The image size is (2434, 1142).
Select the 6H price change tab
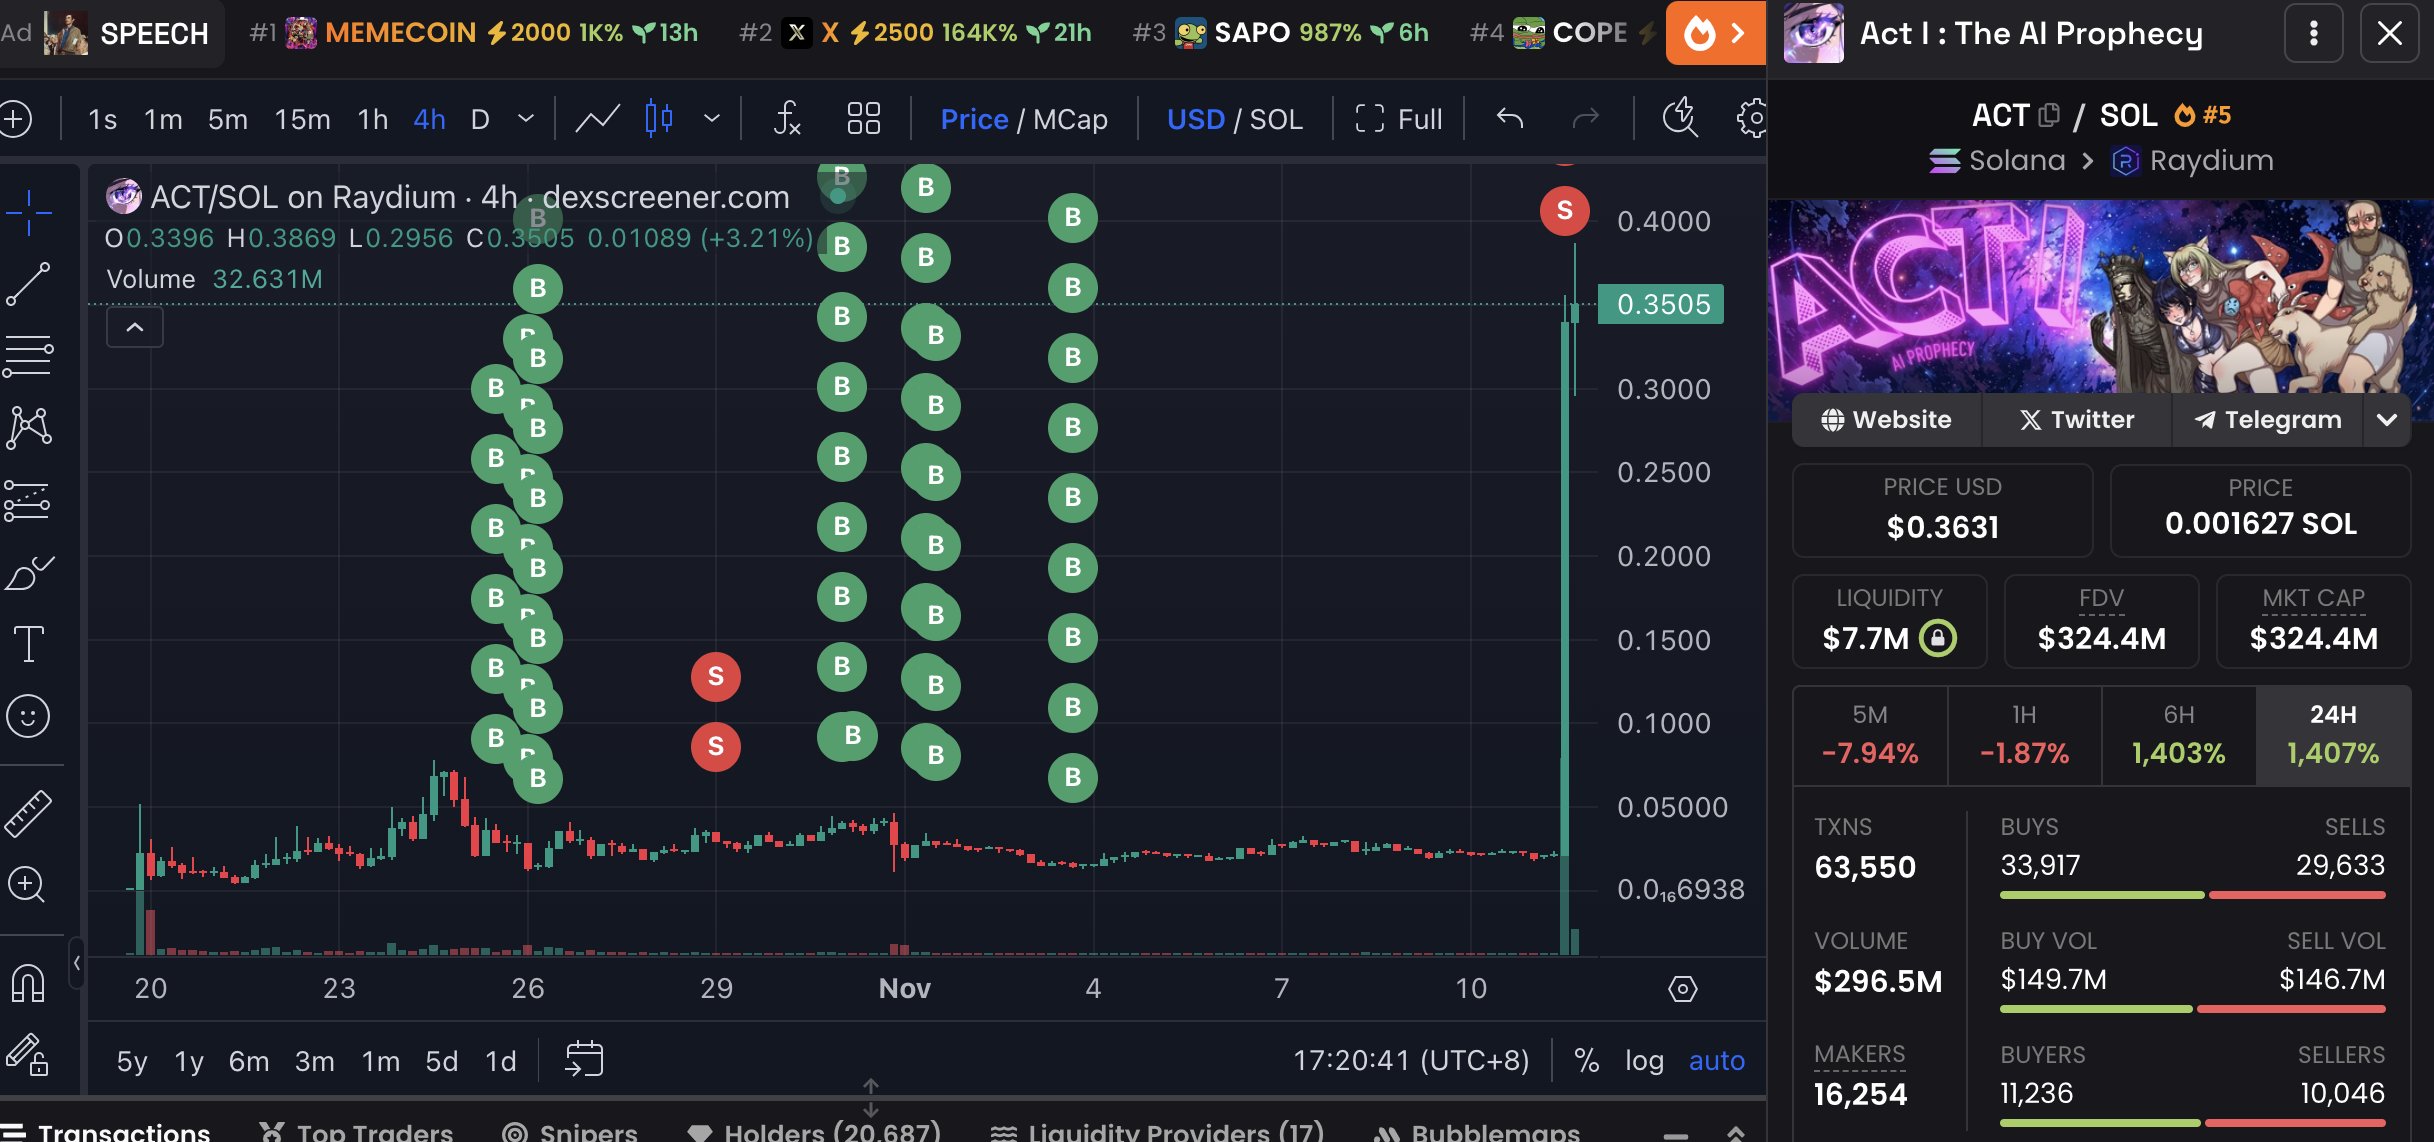(x=2178, y=735)
